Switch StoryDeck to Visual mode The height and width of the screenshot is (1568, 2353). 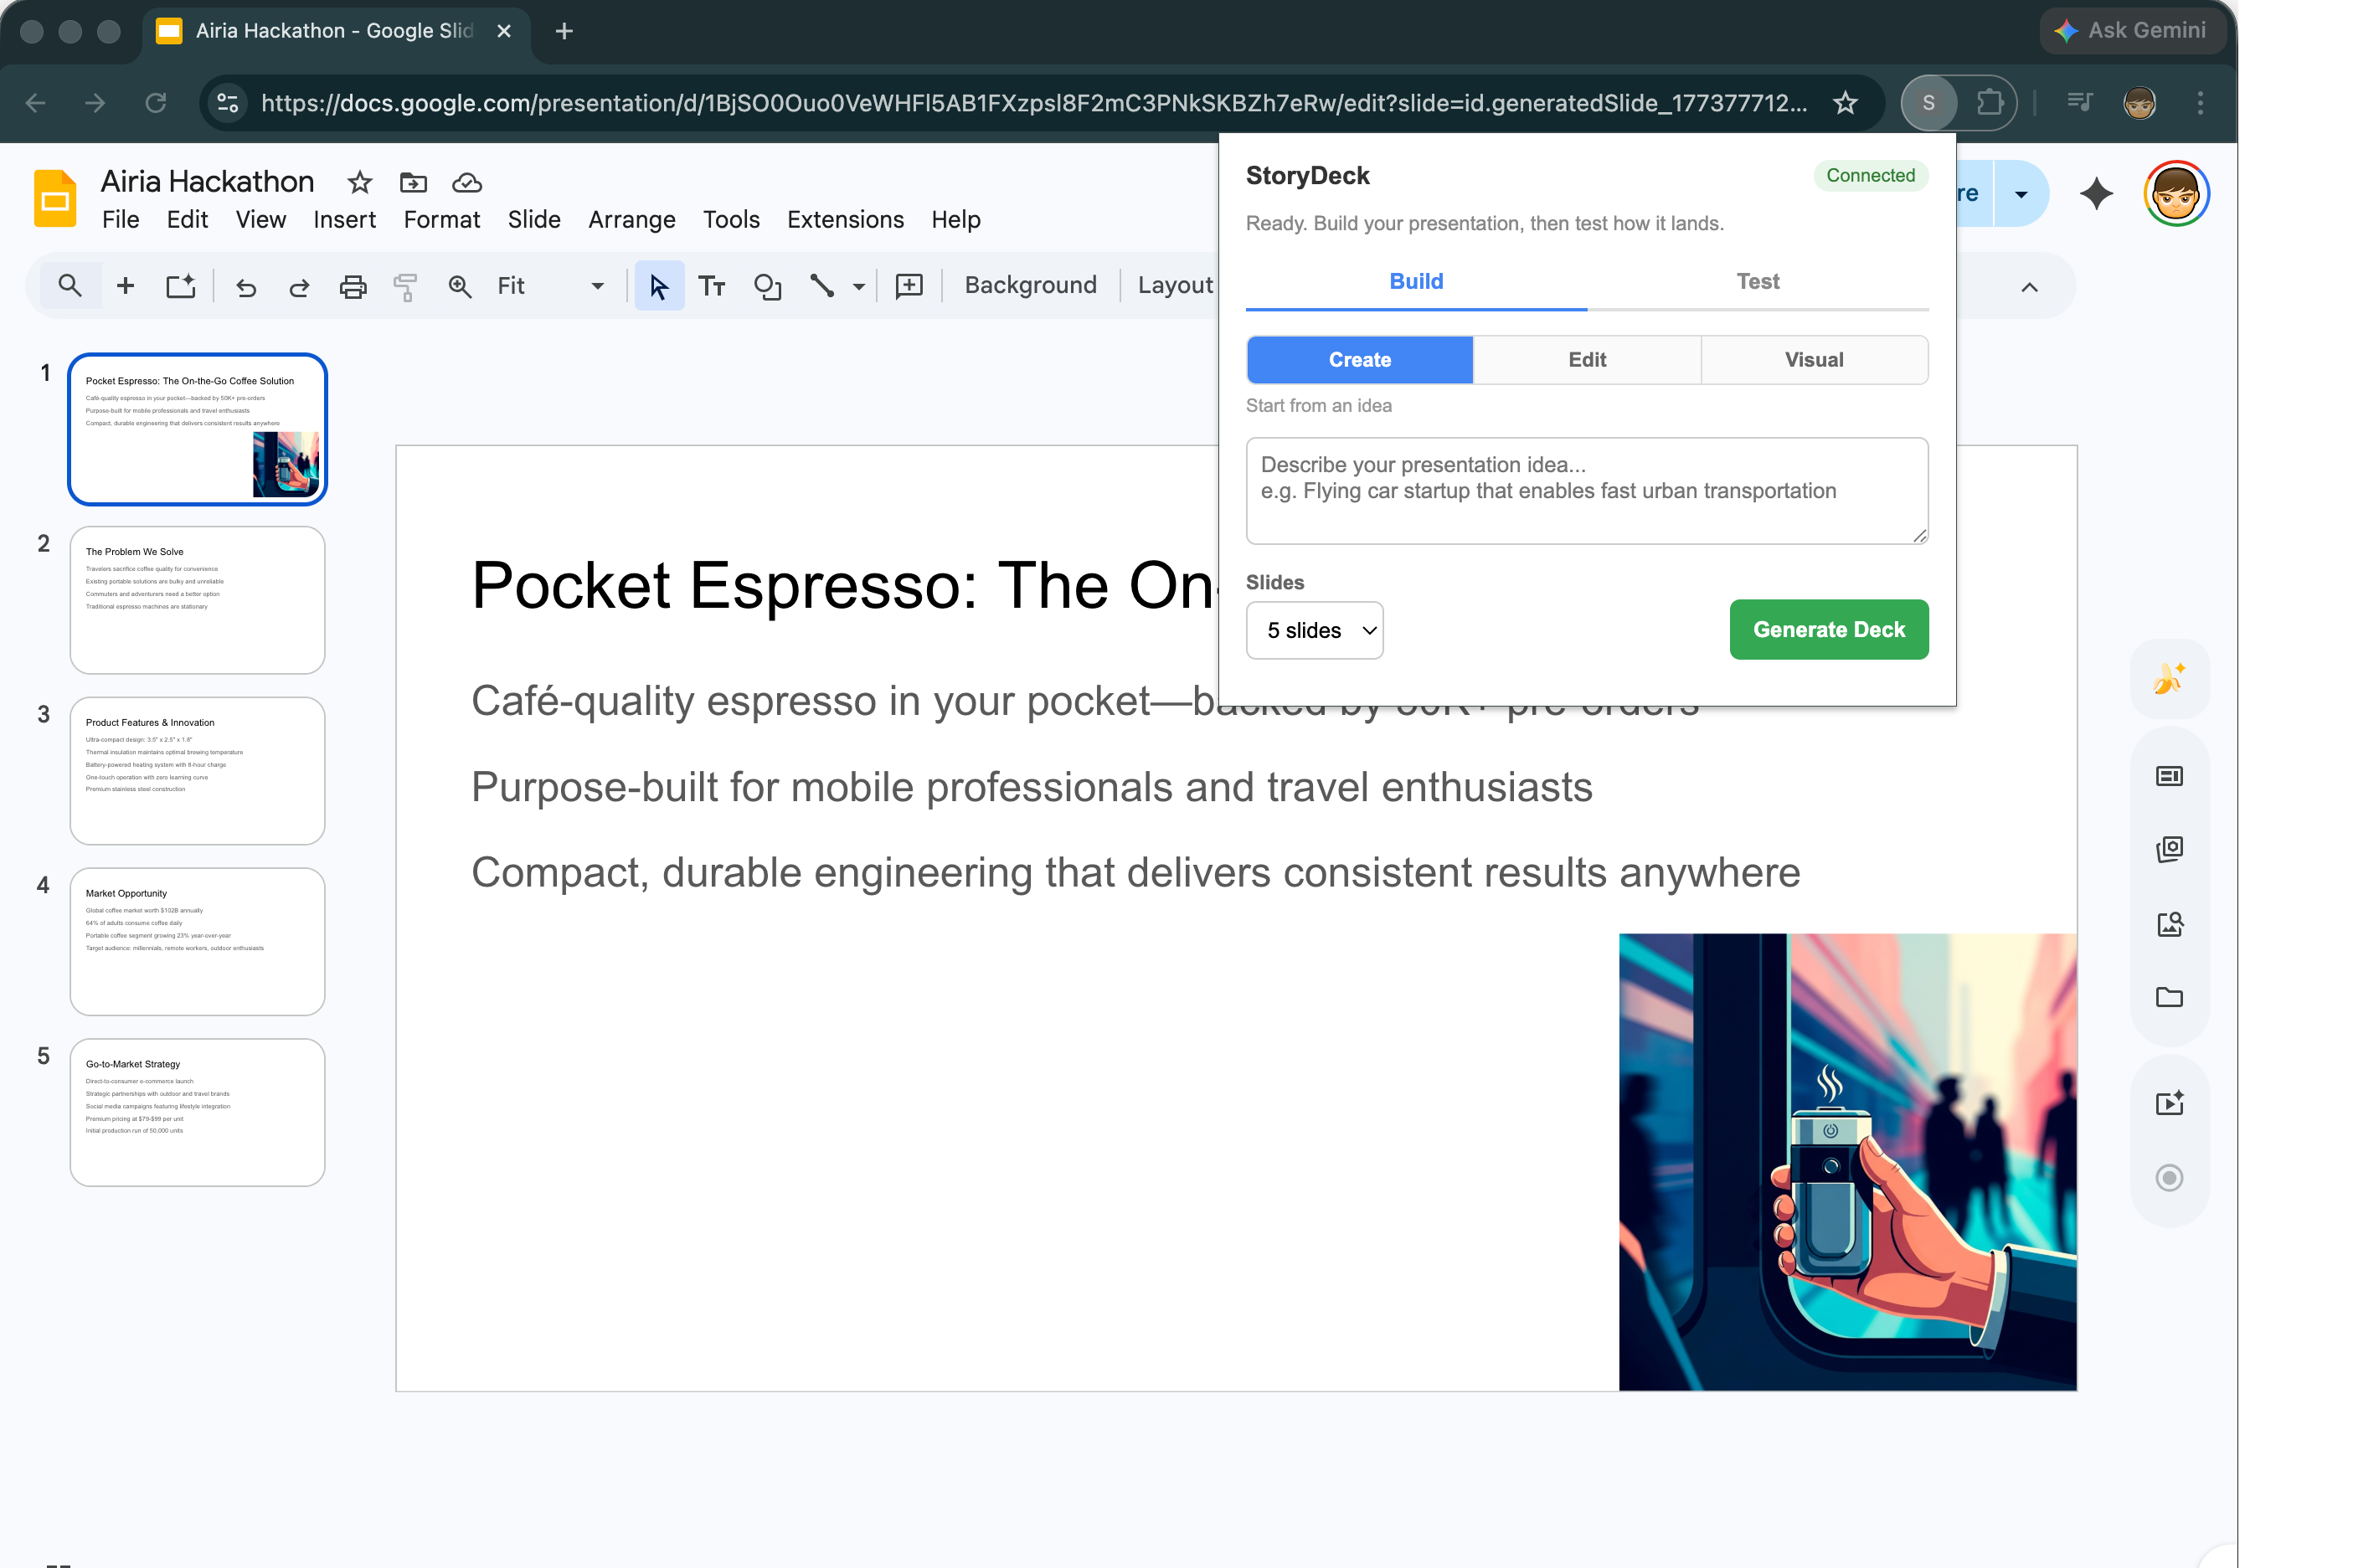point(1814,360)
